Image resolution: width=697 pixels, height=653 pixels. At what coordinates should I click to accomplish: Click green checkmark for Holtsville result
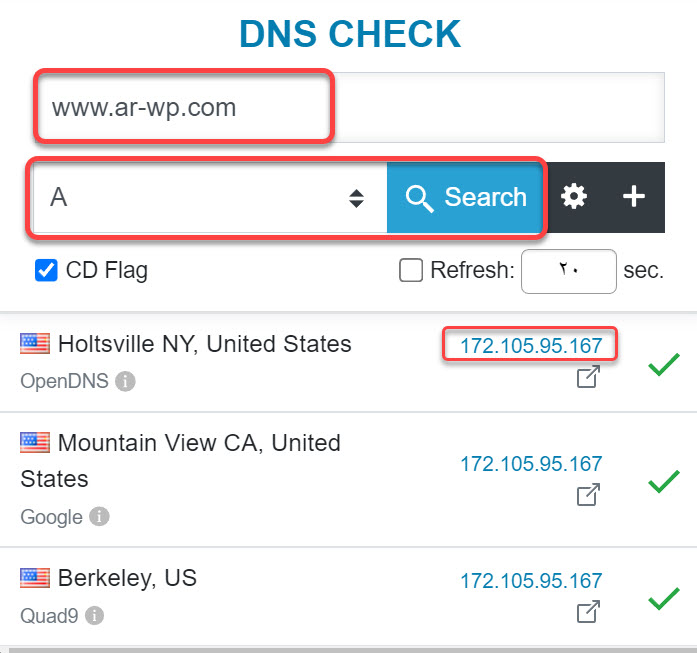(663, 366)
